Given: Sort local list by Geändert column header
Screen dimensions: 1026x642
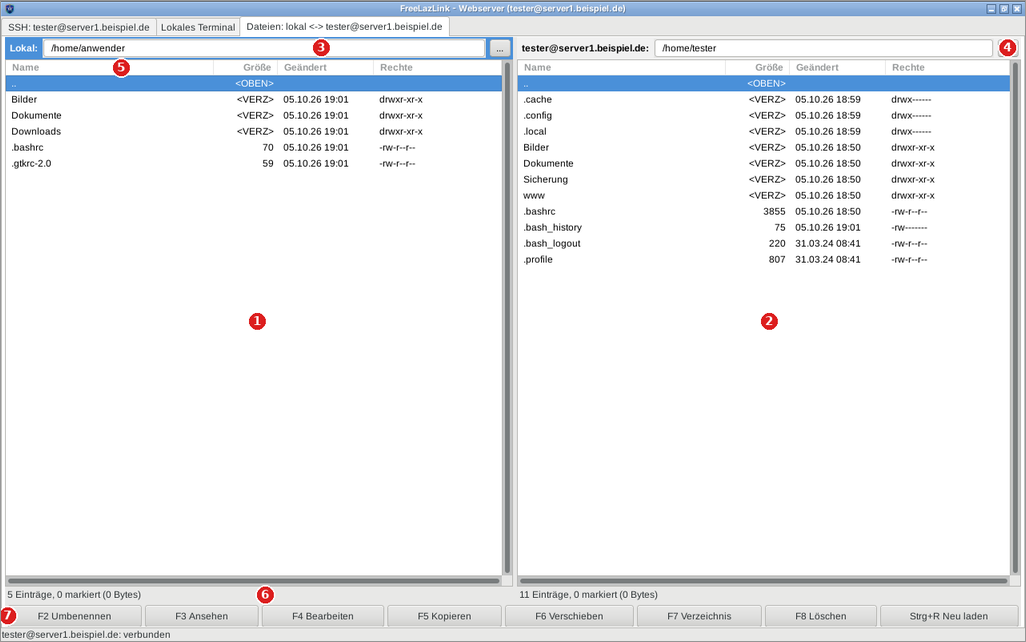Looking at the screenshot, I should click(x=325, y=67).
